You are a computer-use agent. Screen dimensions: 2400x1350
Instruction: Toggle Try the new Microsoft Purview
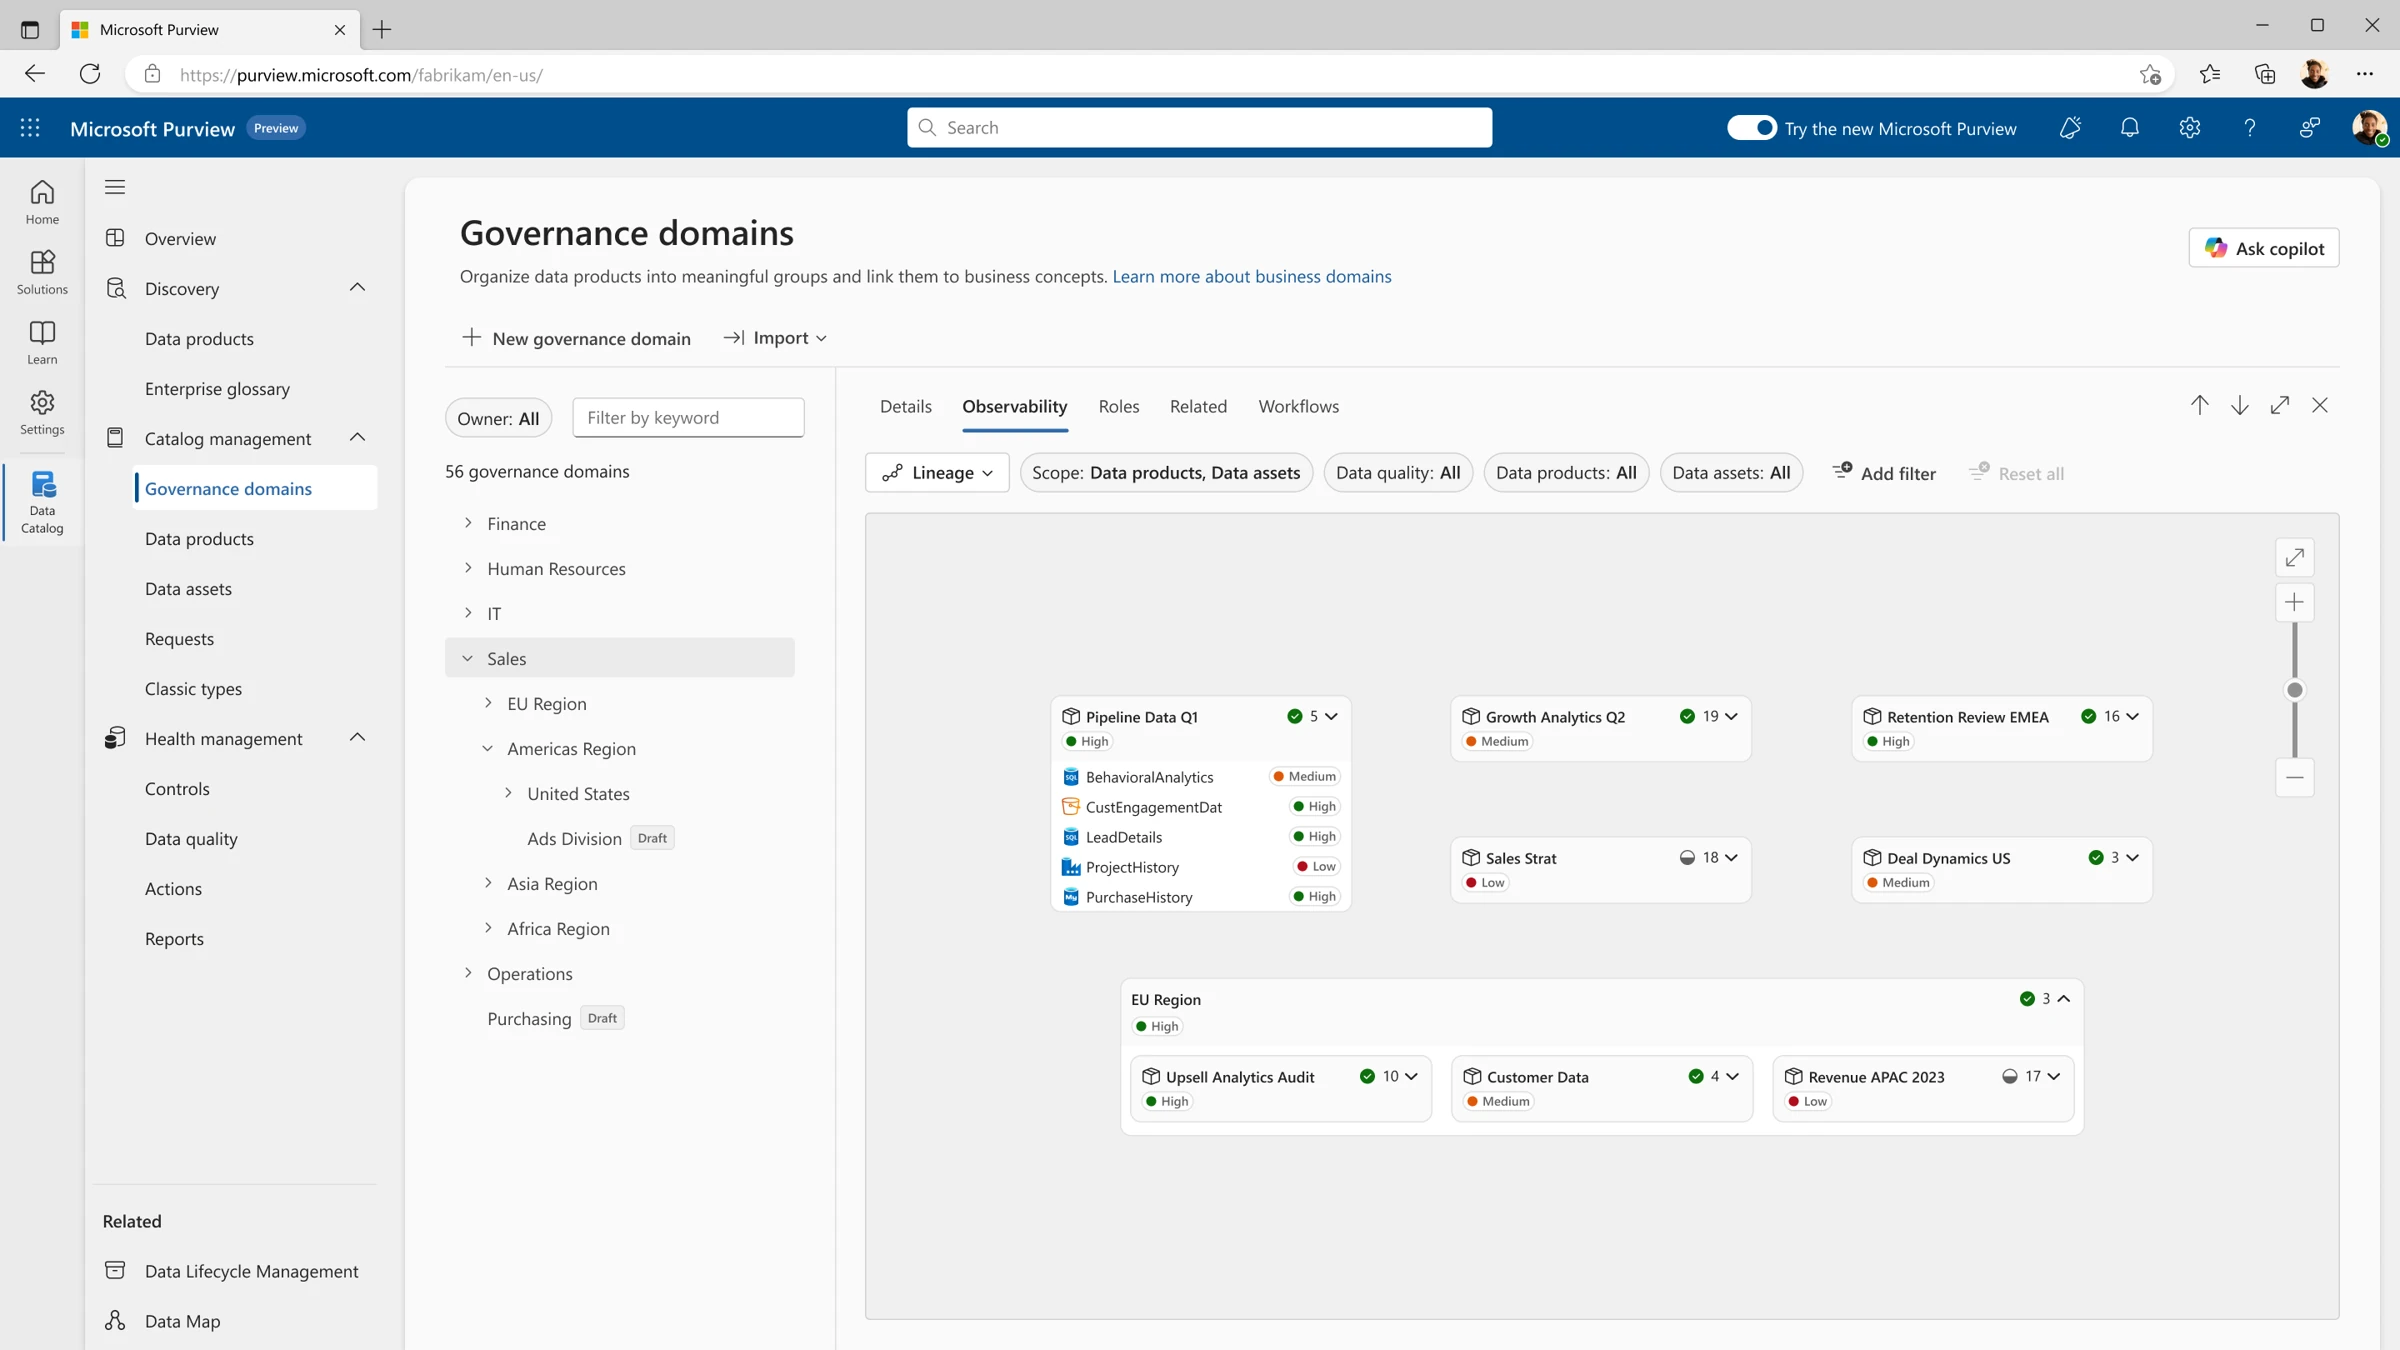click(x=1752, y=128)
